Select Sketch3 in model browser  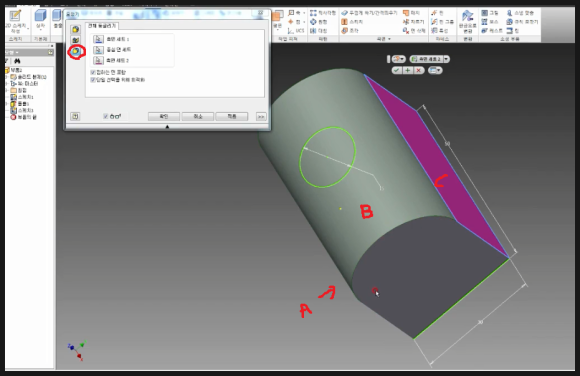click(22, 110)
